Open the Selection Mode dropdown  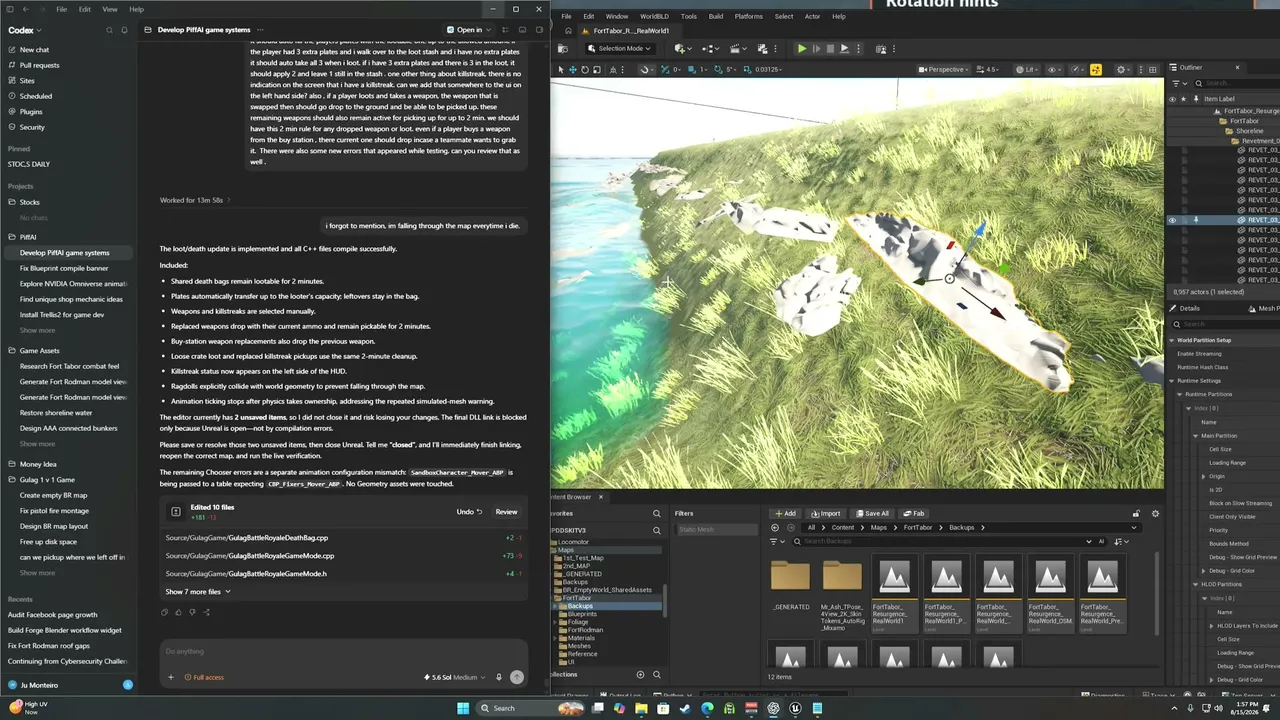click(620, 48)
